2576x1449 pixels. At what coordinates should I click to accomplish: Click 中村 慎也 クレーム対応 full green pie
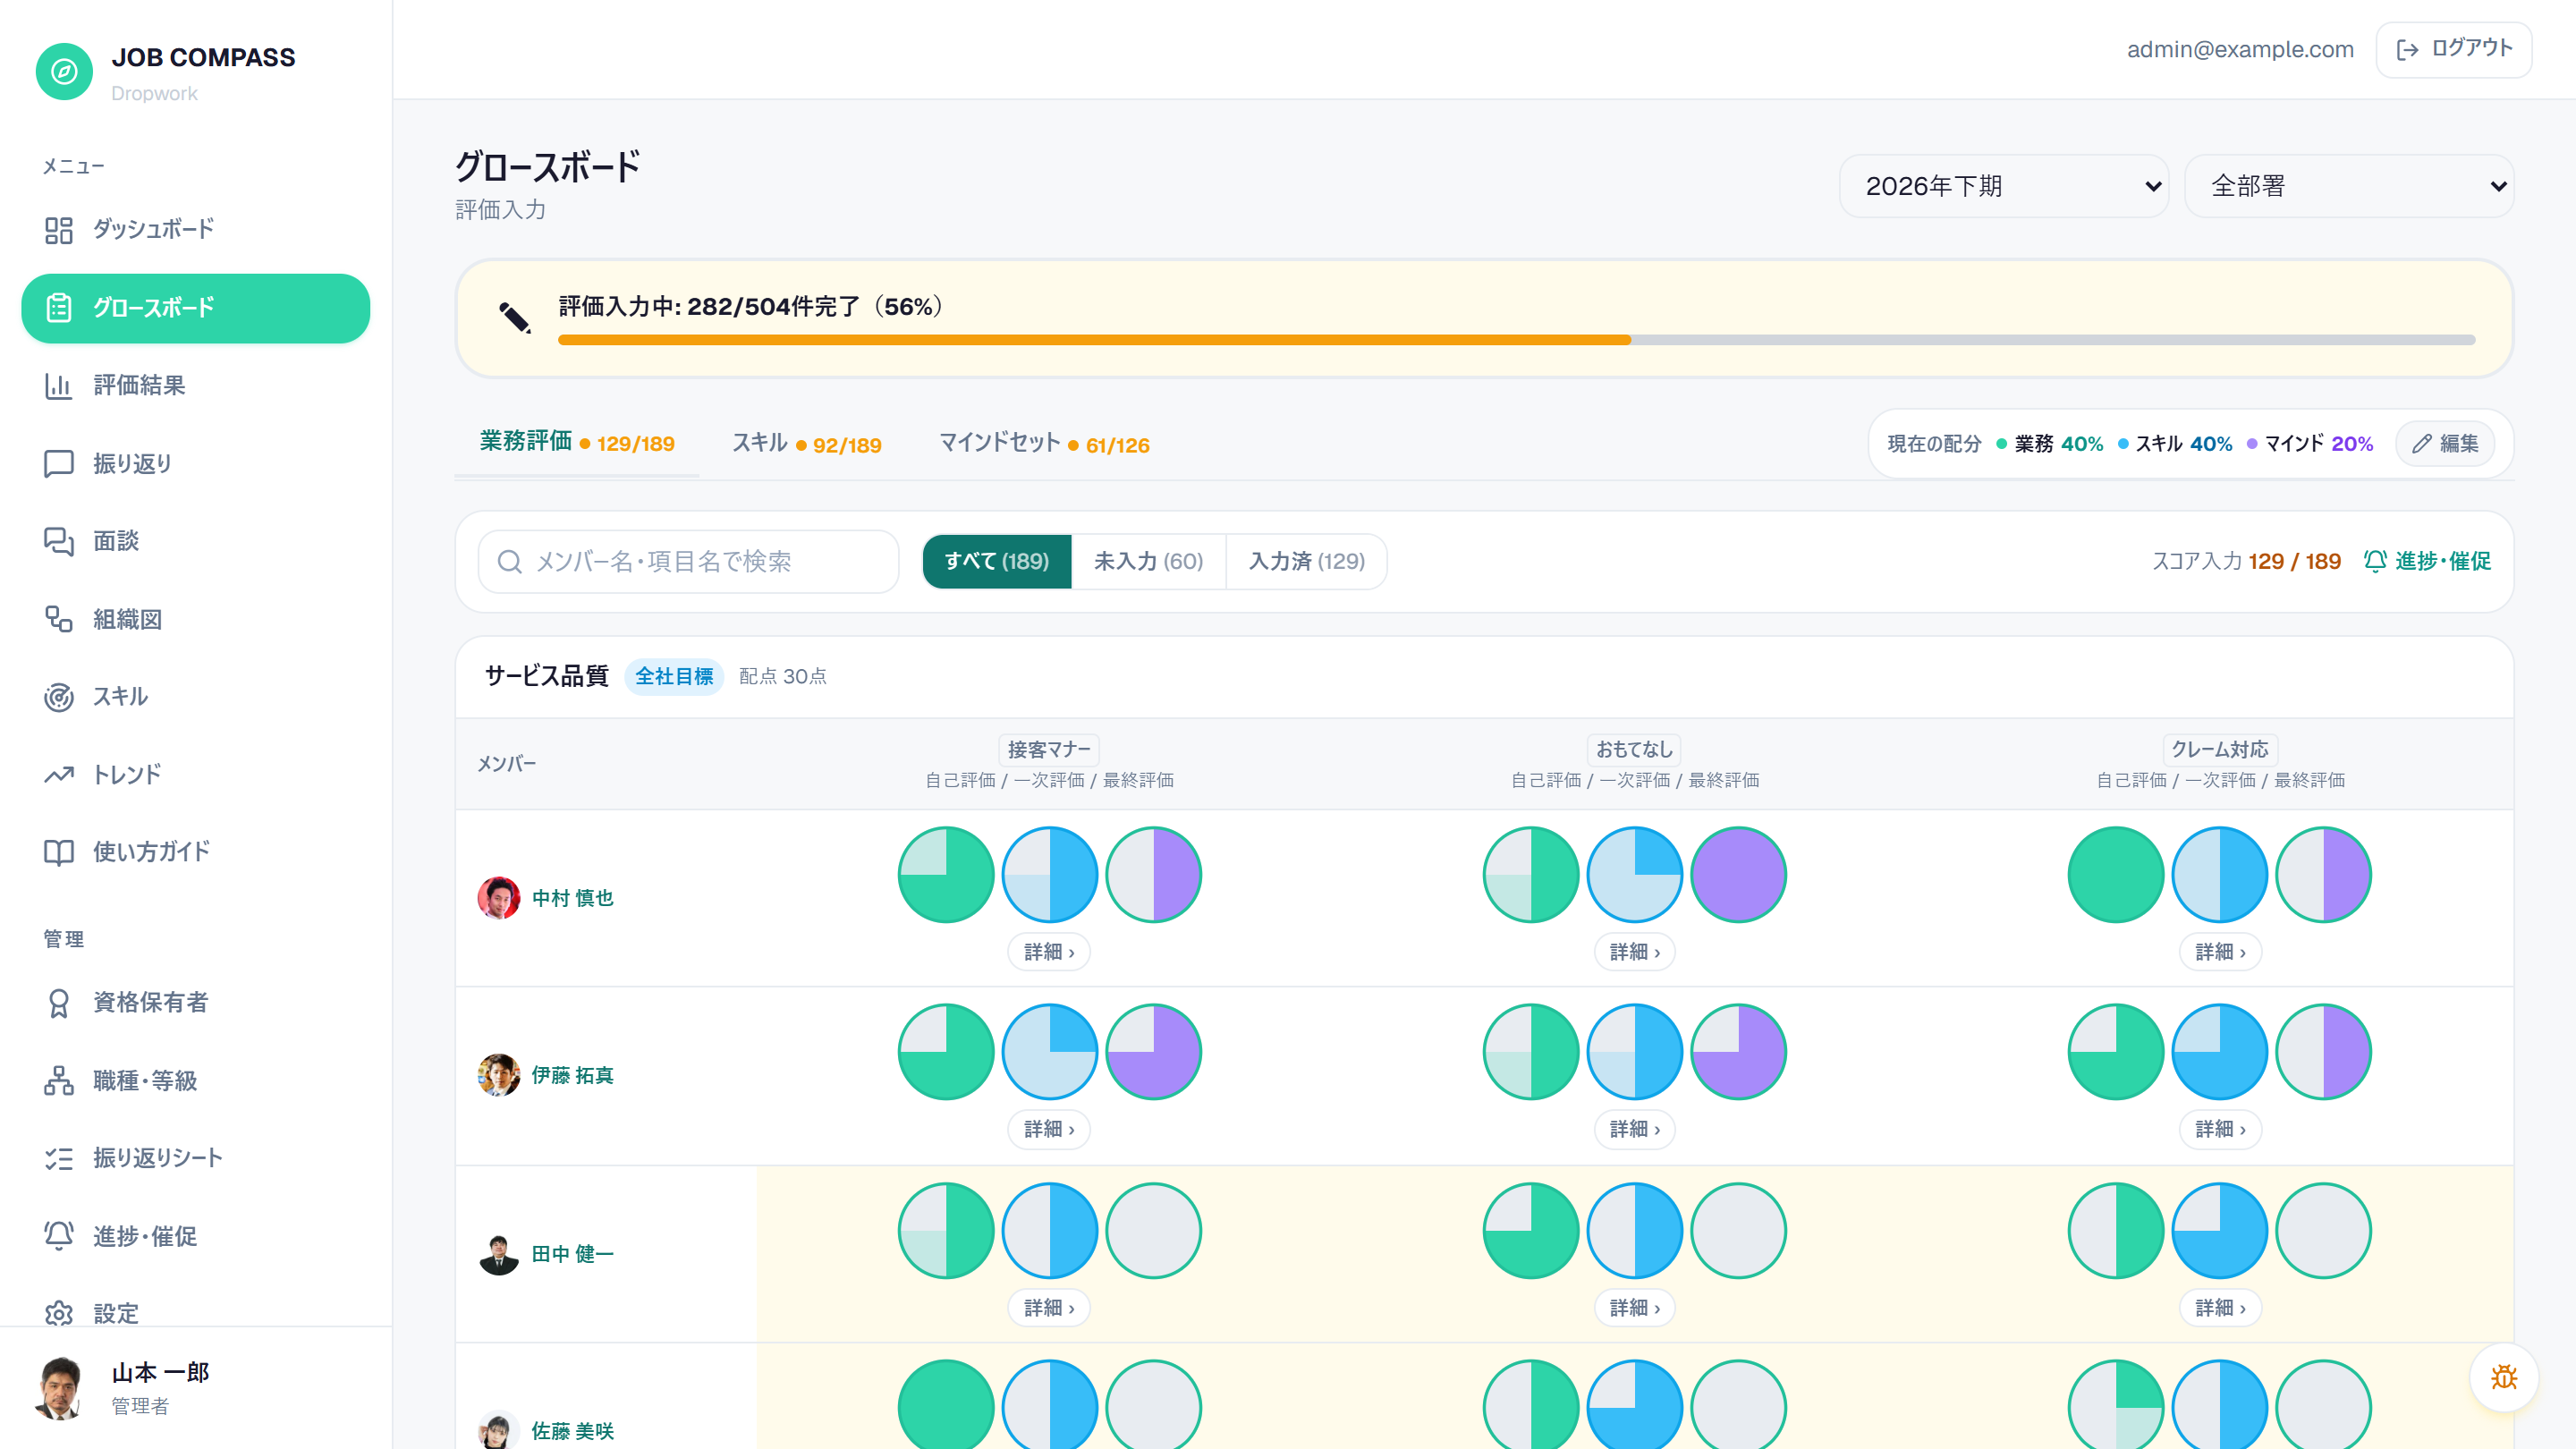(x=2116, y=875)
